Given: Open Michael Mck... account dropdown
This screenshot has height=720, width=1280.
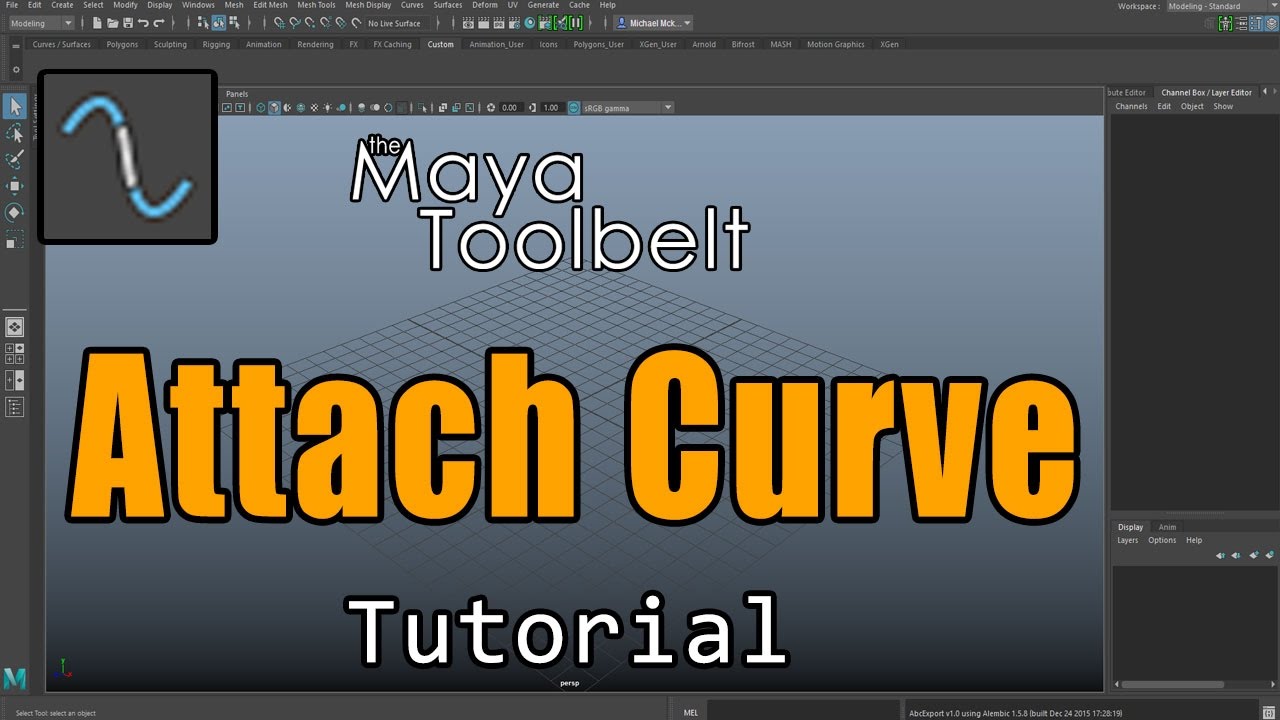Looking at the screenshot, I should point(654,23).
